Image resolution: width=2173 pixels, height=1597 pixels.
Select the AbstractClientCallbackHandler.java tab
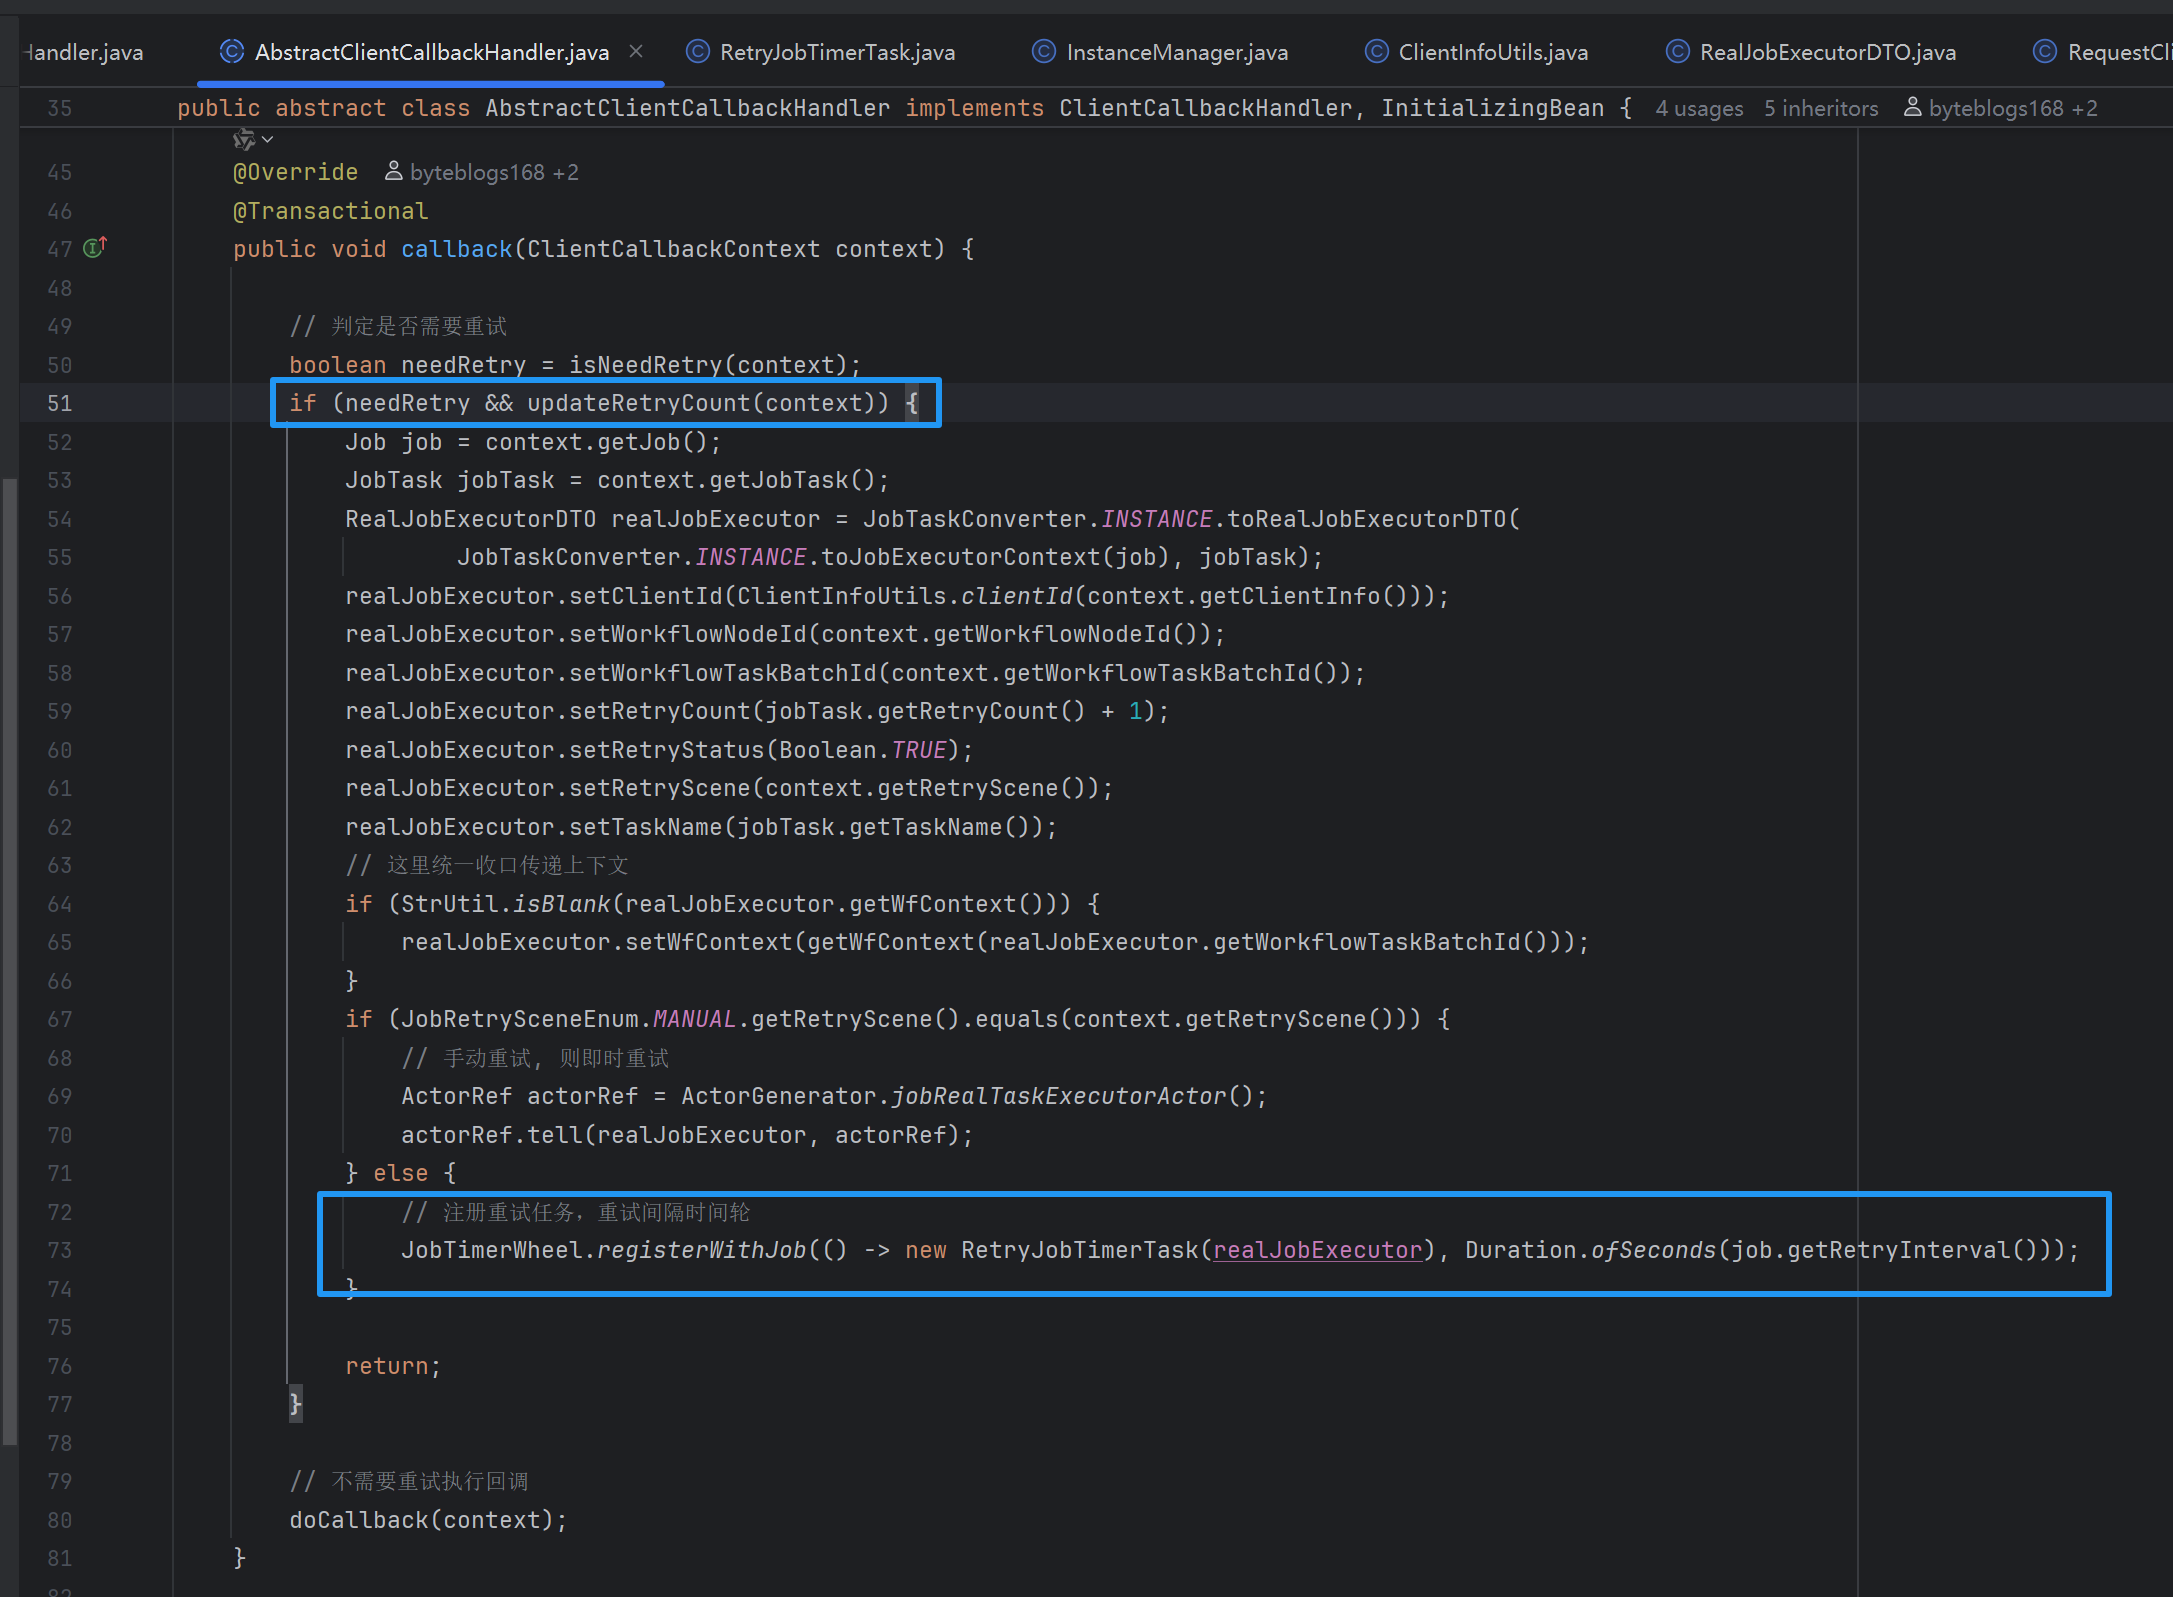coord(432,52)
